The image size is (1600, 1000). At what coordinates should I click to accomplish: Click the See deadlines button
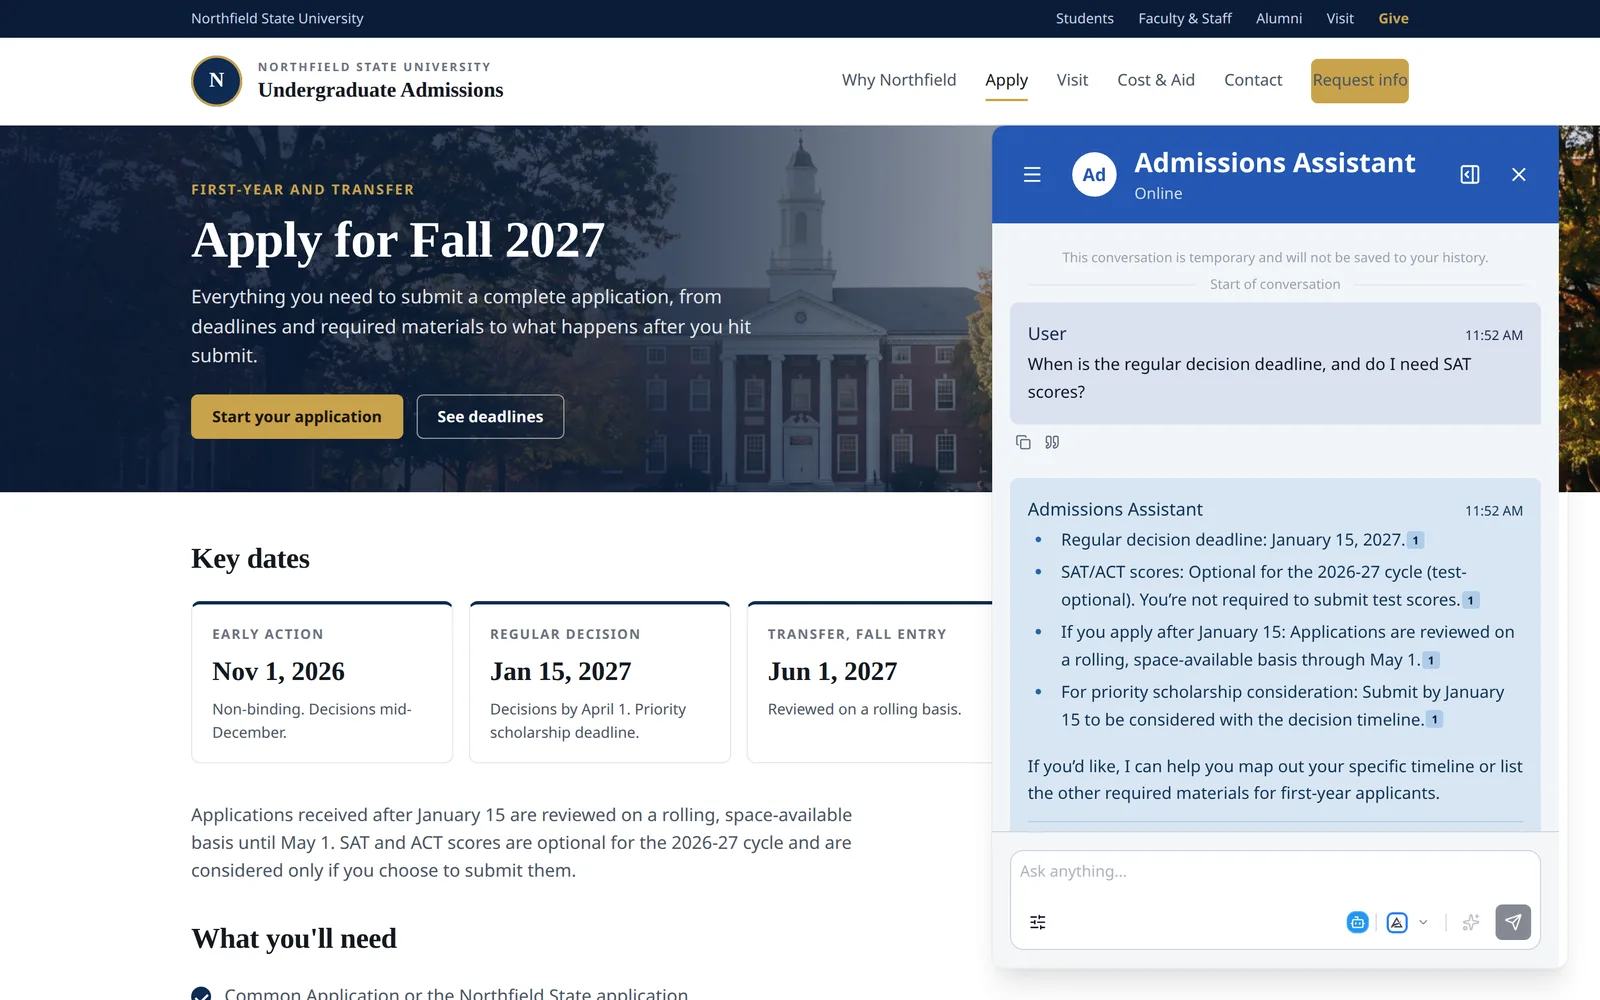click(x=490, y=417)
